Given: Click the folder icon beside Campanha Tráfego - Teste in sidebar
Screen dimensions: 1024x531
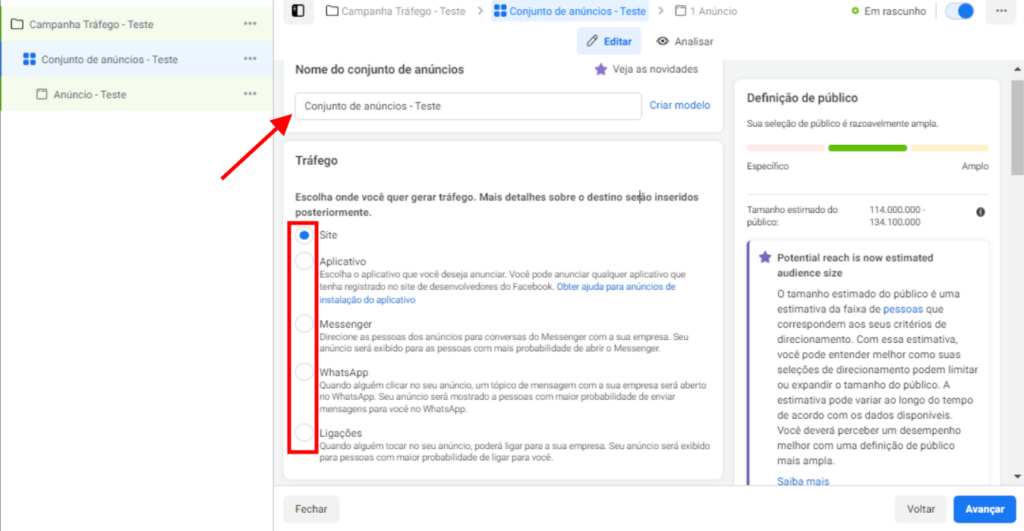Looking at the screenshot, I should pos(17,24).
